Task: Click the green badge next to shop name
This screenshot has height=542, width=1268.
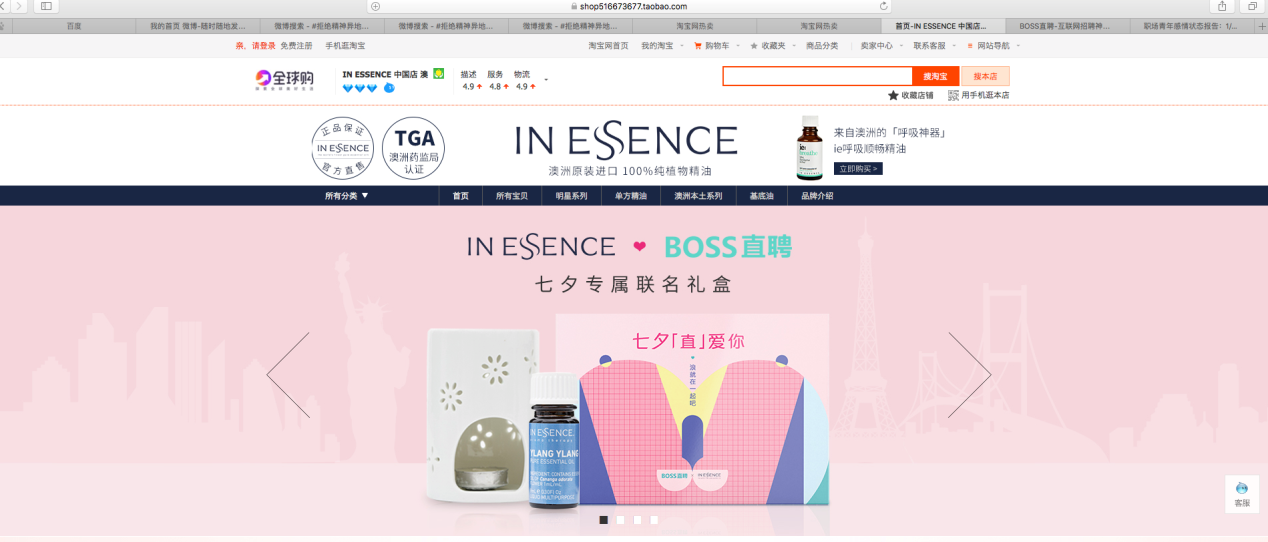Action: pyautogui.click(x=438, y=73)
